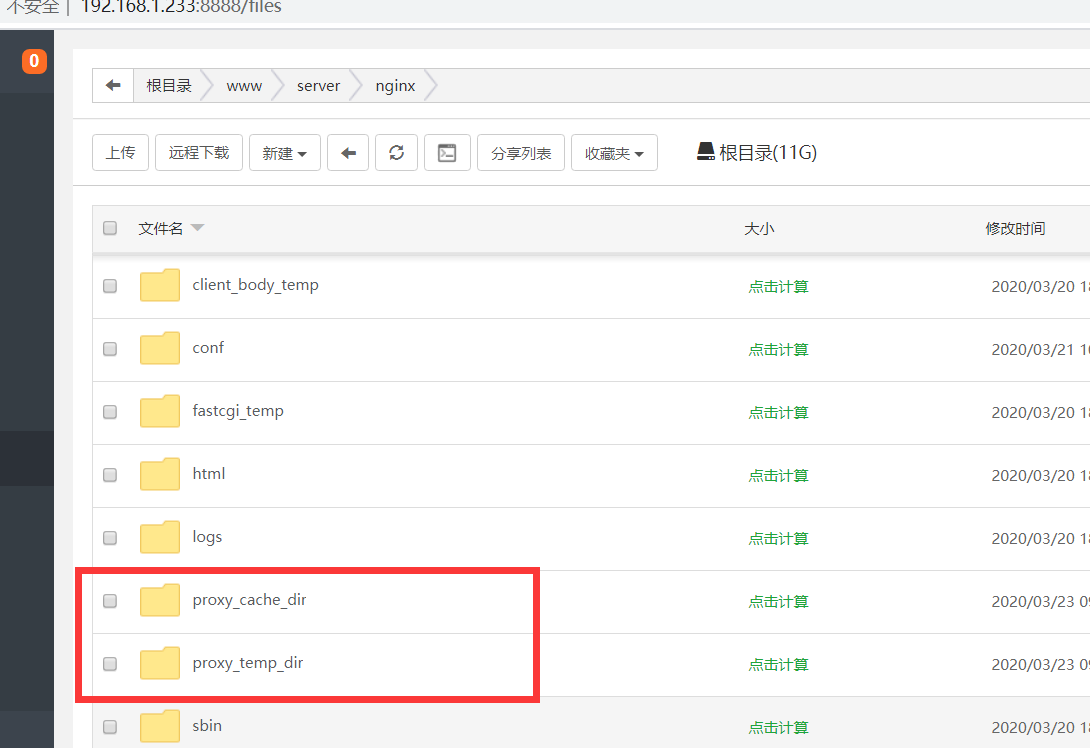The image size is (1090, 748).
Task: Sort by 文件名 column arrow
Action: click(x=197, y=228)
